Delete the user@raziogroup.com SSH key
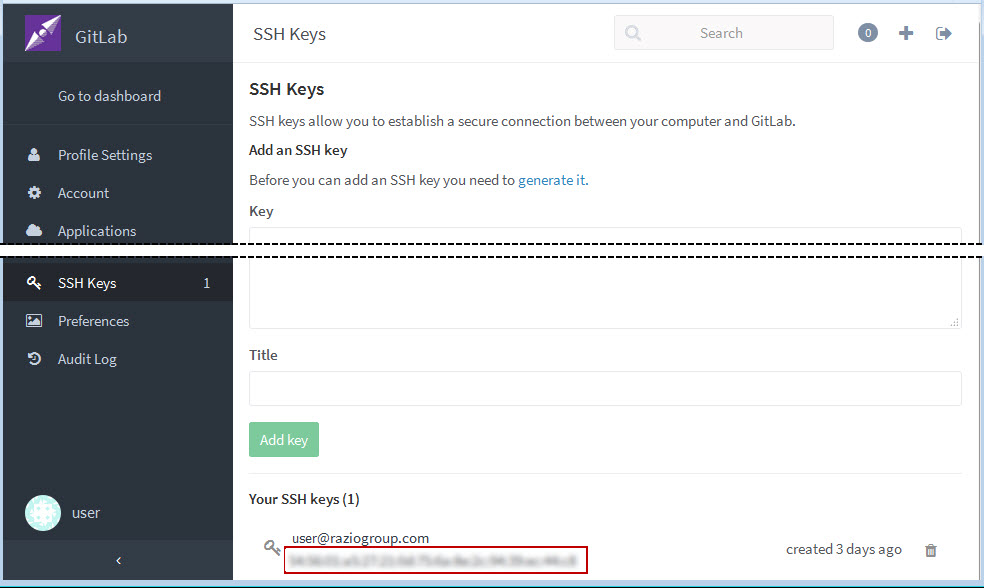Viewport: 984px width, 588px height. pyautogui.click(x=931, y=550)
